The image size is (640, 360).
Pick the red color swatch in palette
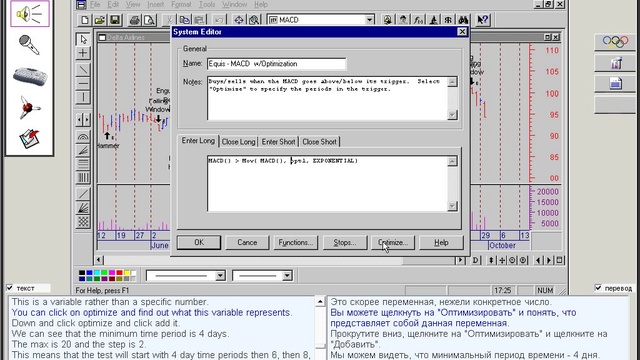coord(119,272)
